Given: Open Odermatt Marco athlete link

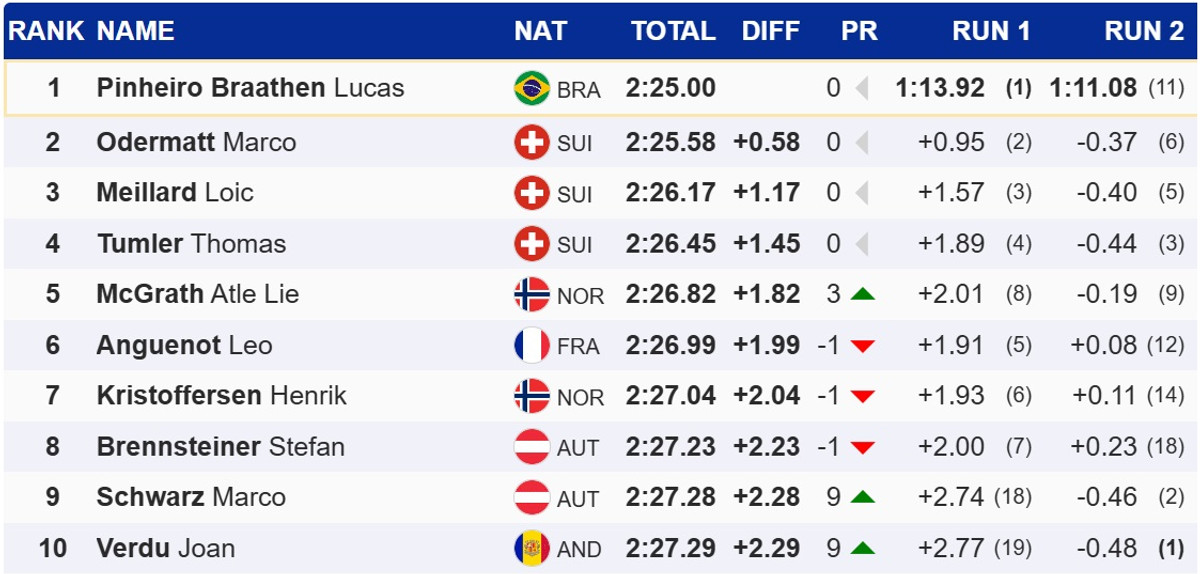Looking at the screenshot, I should pyautogui.click(x=196, y=142).
